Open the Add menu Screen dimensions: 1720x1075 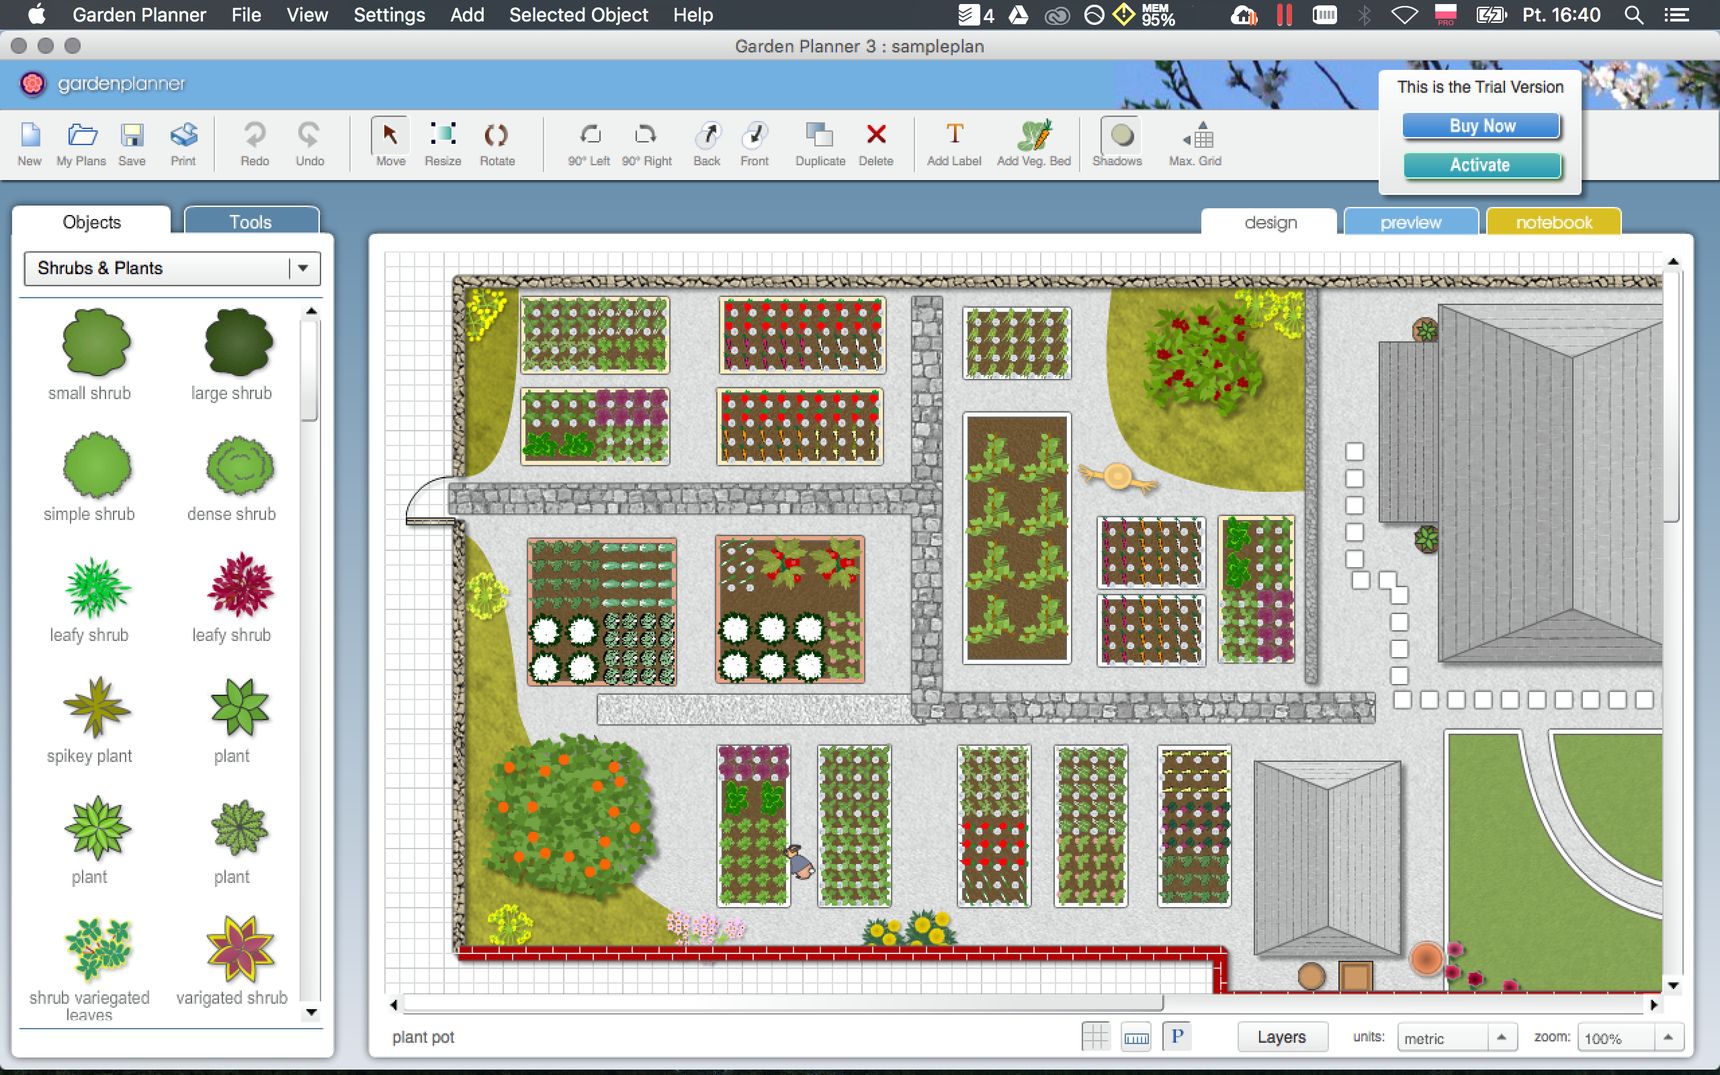(x=467, y=15)
